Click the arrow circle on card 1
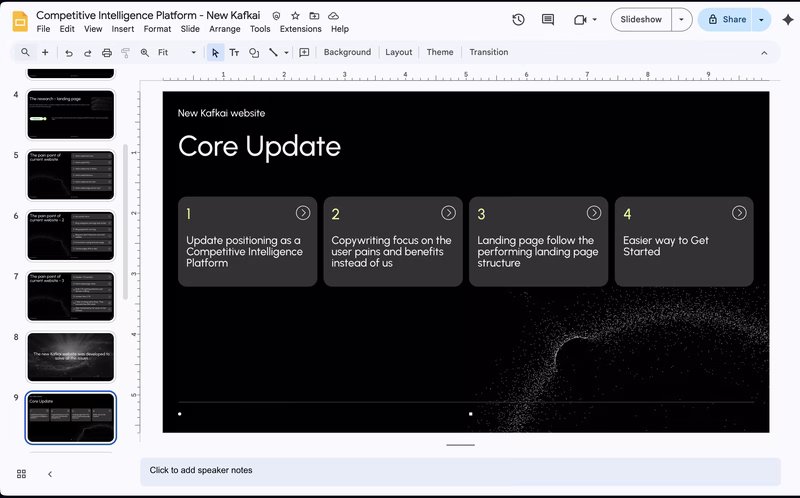800x498 pixels. pos(303,213)
